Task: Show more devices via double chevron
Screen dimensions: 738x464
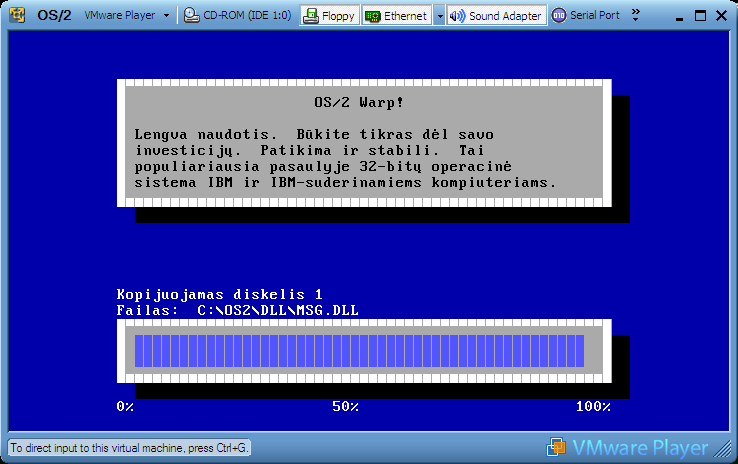Action: coord(635,15)
